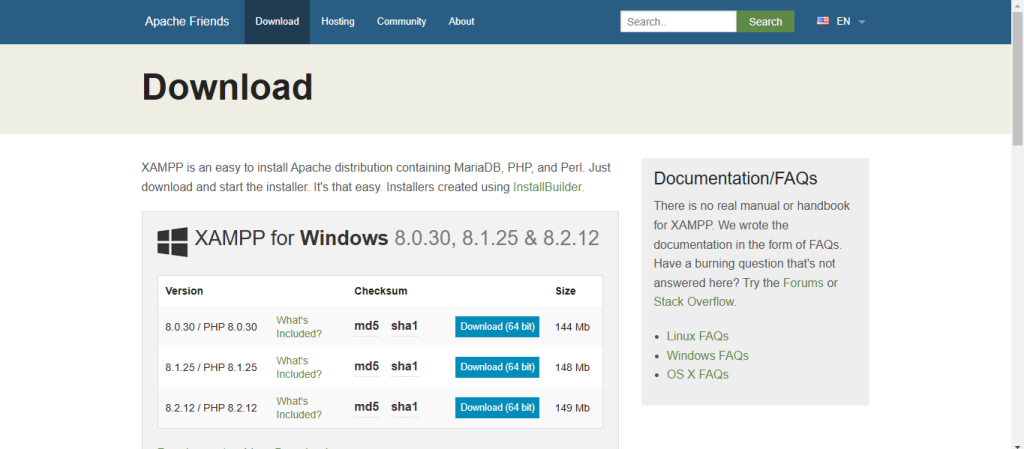Open the Windows FAQs link
The height and width of the screenshot is (449, 1024).
coord(707,355)
